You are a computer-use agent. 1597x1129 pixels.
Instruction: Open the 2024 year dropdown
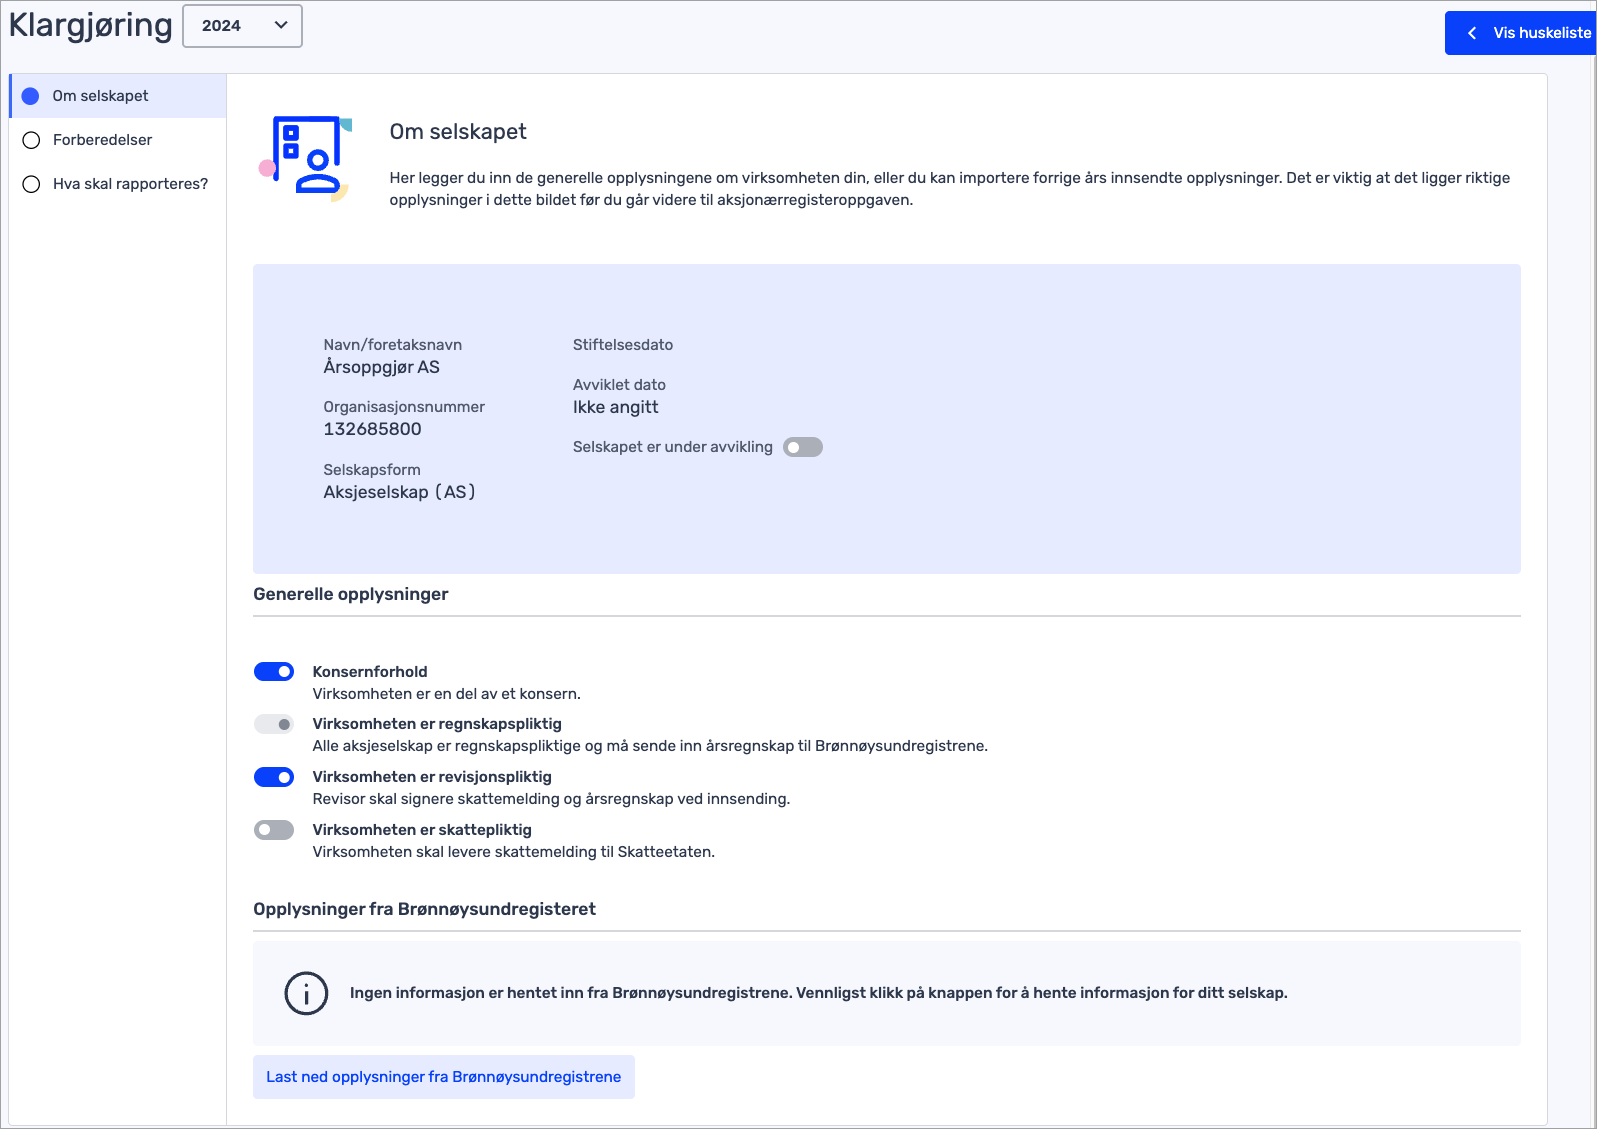pyautogui.click(x=242, y=26)
